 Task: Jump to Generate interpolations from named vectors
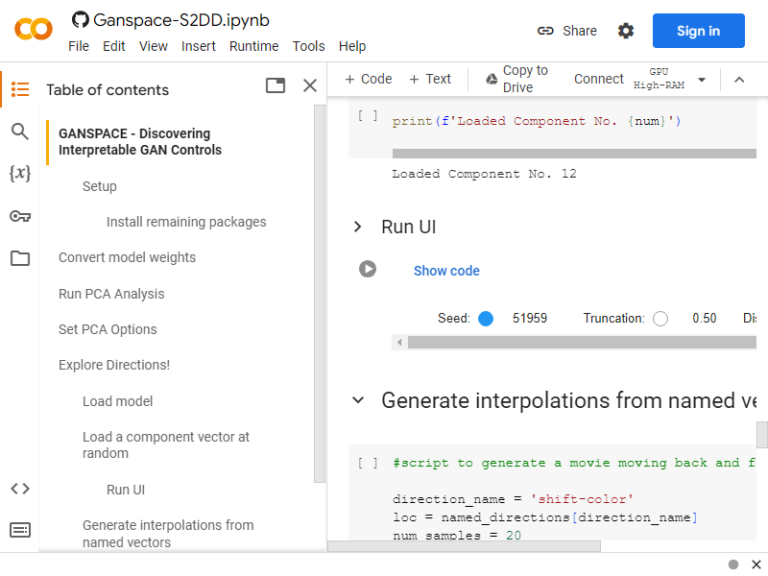click(x=168, y=533)
